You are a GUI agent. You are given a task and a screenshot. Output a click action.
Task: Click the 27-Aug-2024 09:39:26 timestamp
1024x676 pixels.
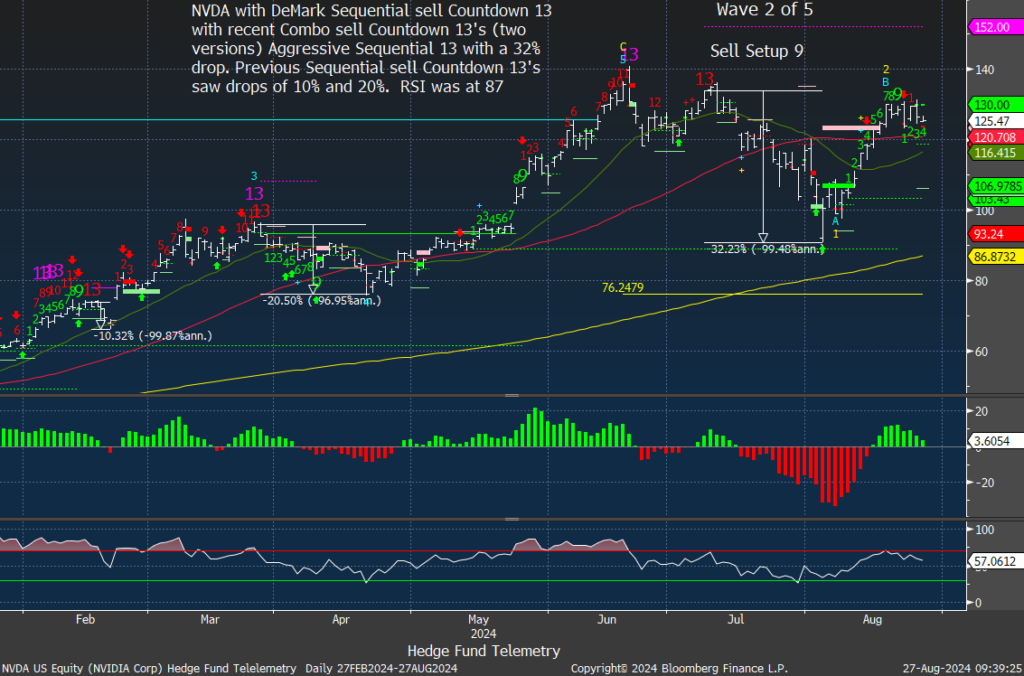963,669
